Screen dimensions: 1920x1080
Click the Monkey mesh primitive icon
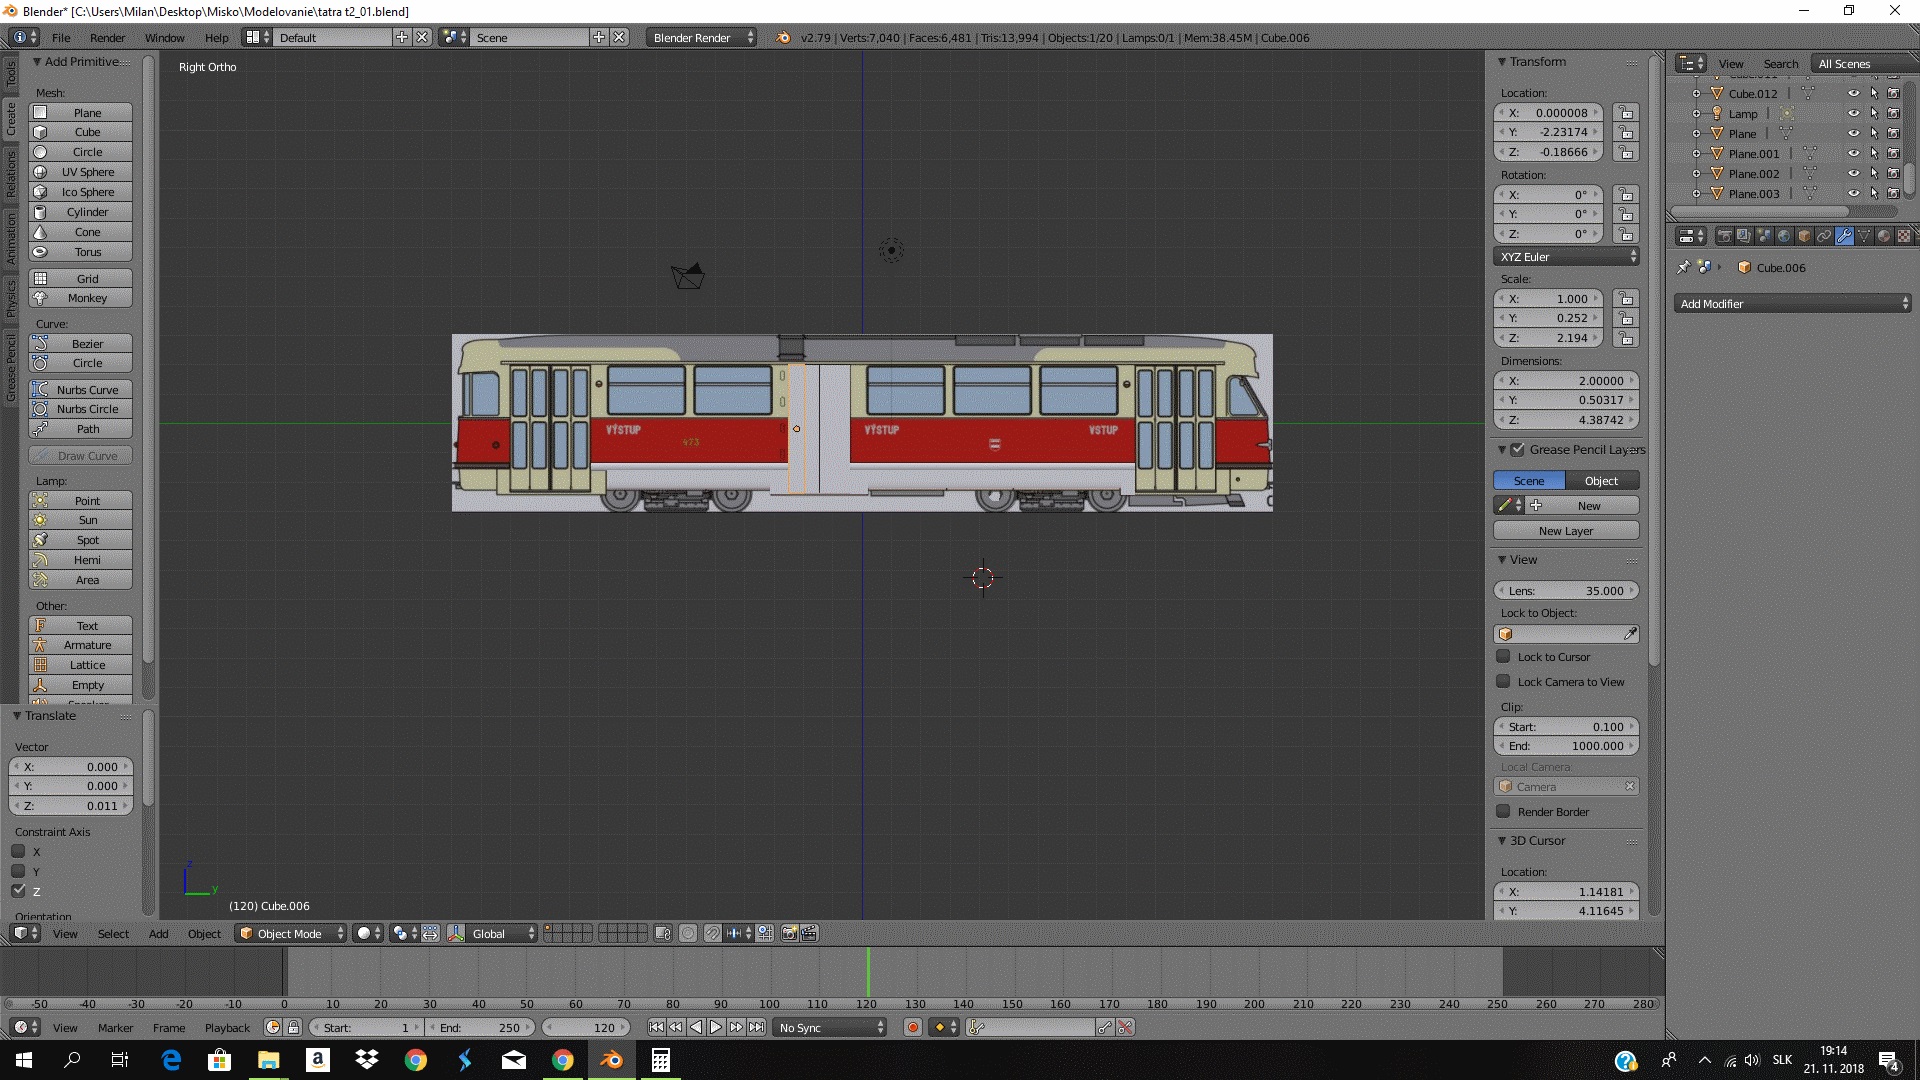tap(40, 298)
